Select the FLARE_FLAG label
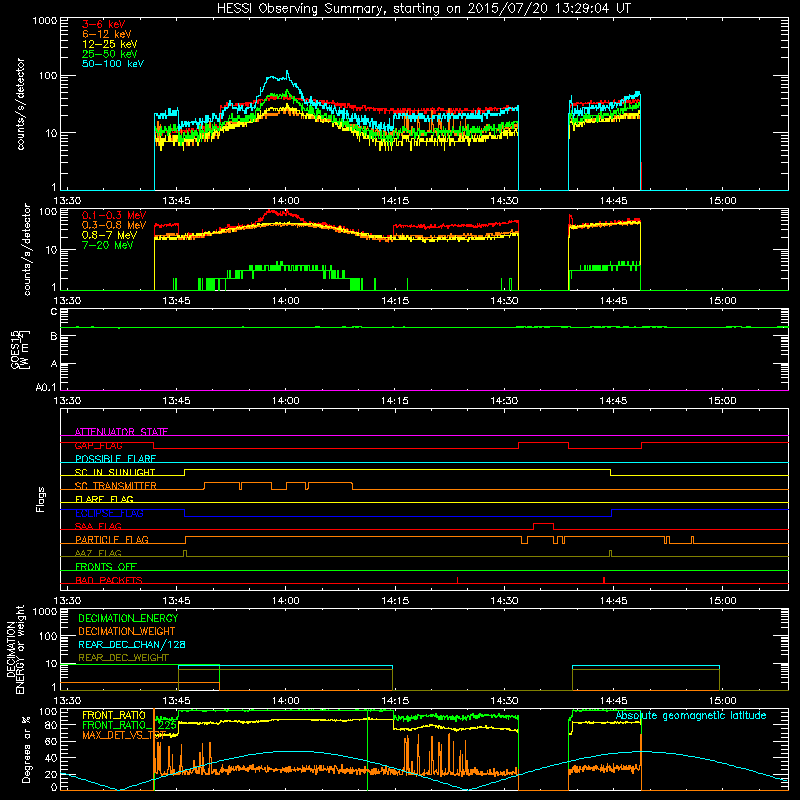The image size is (800, 800). 104,499
